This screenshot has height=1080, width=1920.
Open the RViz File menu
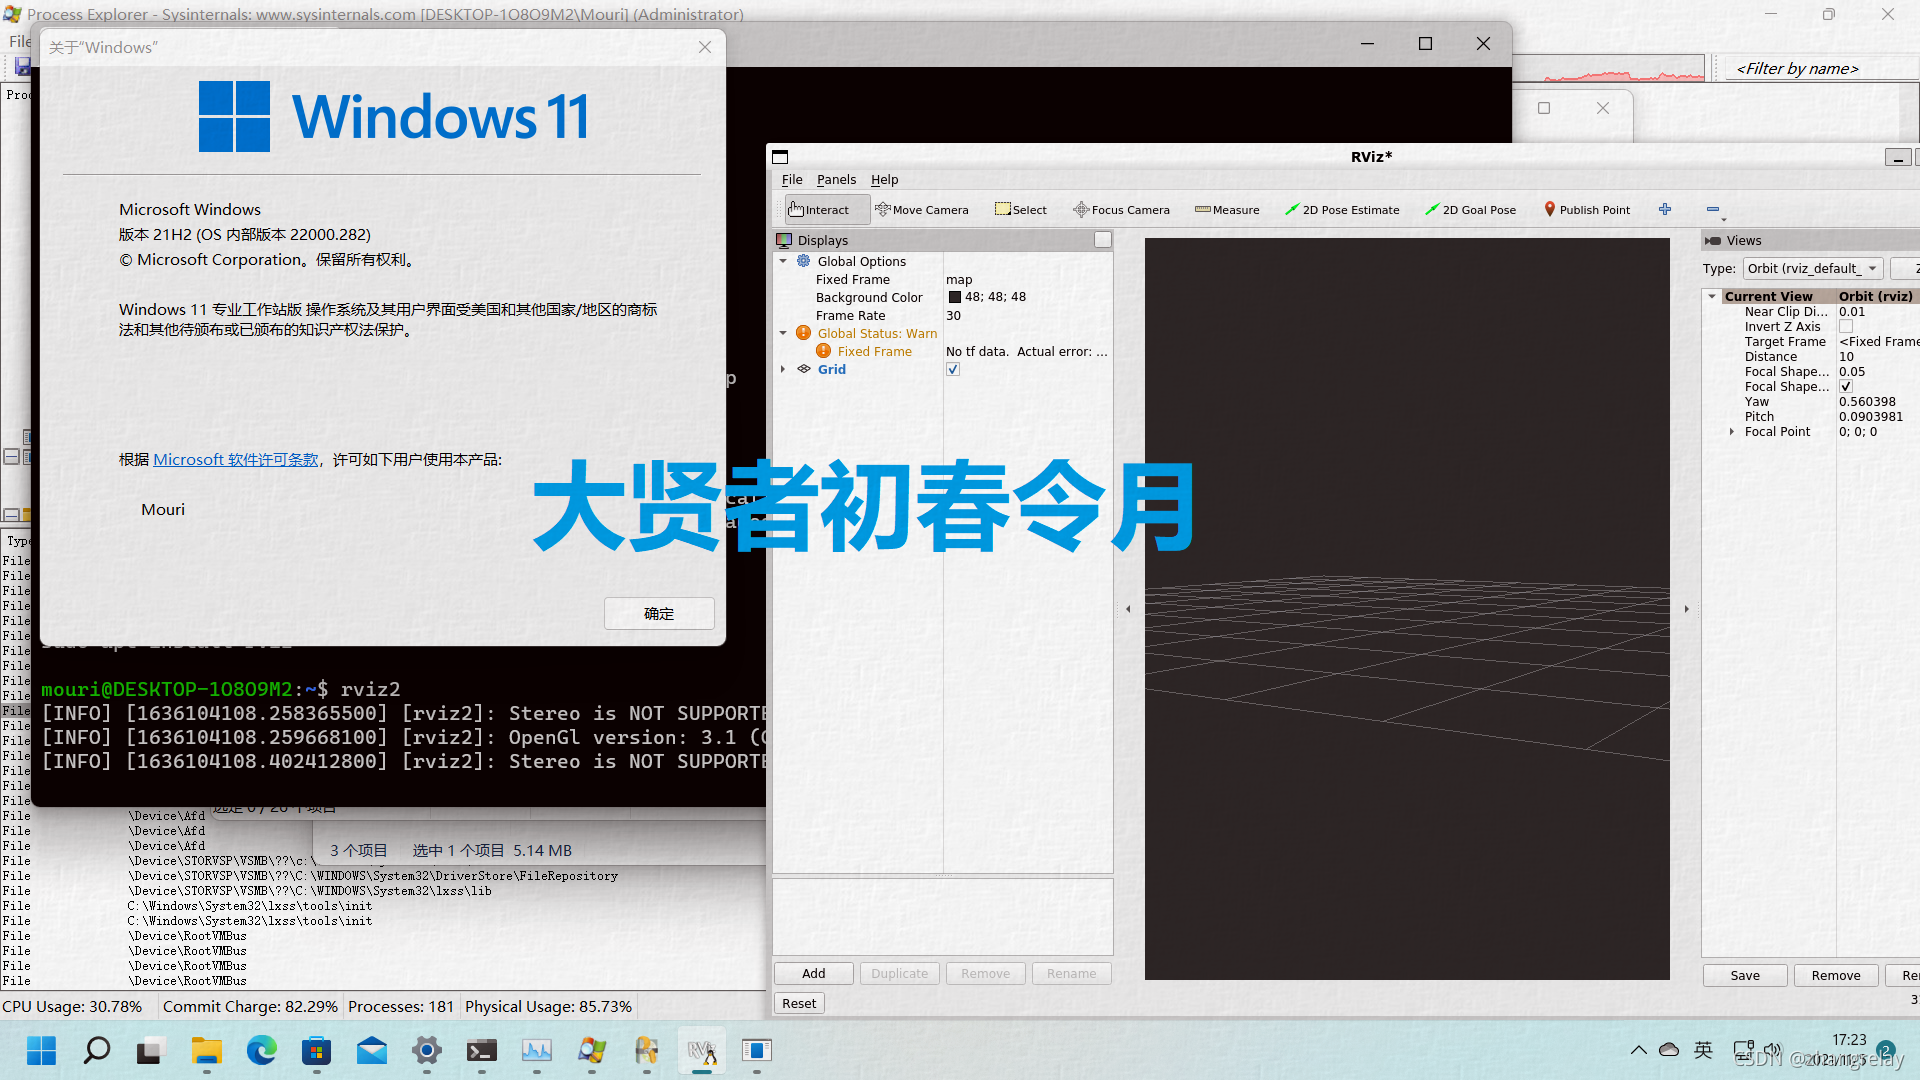792,180
